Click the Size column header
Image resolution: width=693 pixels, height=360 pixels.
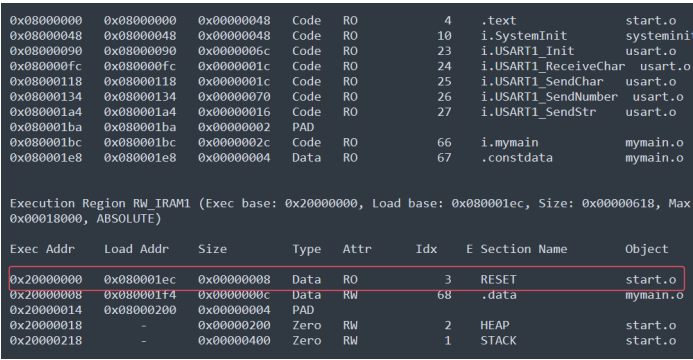pos(213,249)
